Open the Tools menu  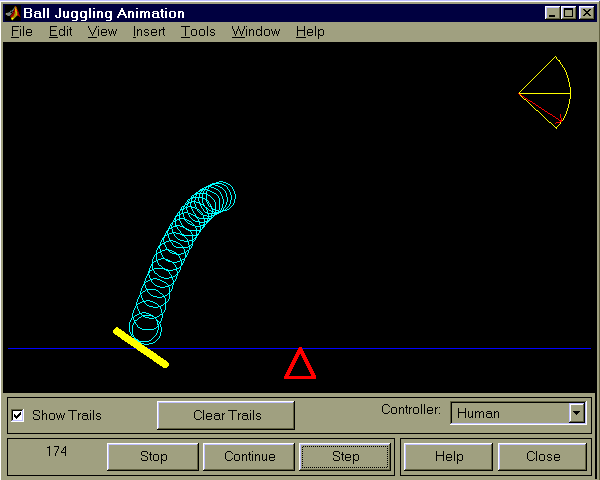(198, 32)
